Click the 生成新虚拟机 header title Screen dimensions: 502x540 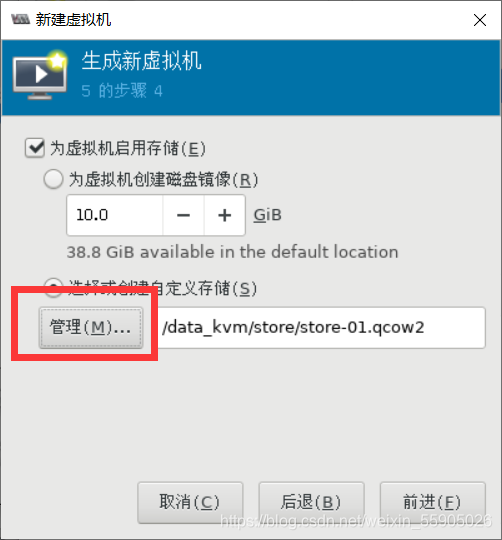click(142, 61)
